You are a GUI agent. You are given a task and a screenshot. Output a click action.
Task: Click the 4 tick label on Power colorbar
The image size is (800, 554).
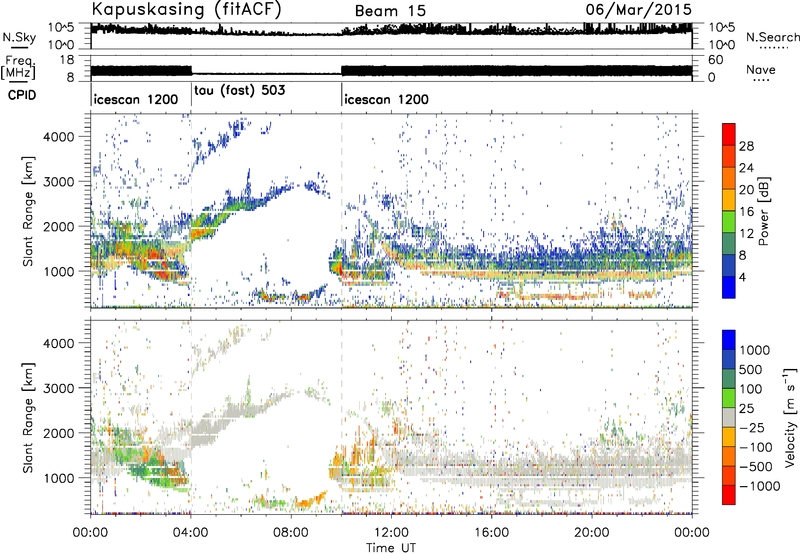click(x=743, y=278)
